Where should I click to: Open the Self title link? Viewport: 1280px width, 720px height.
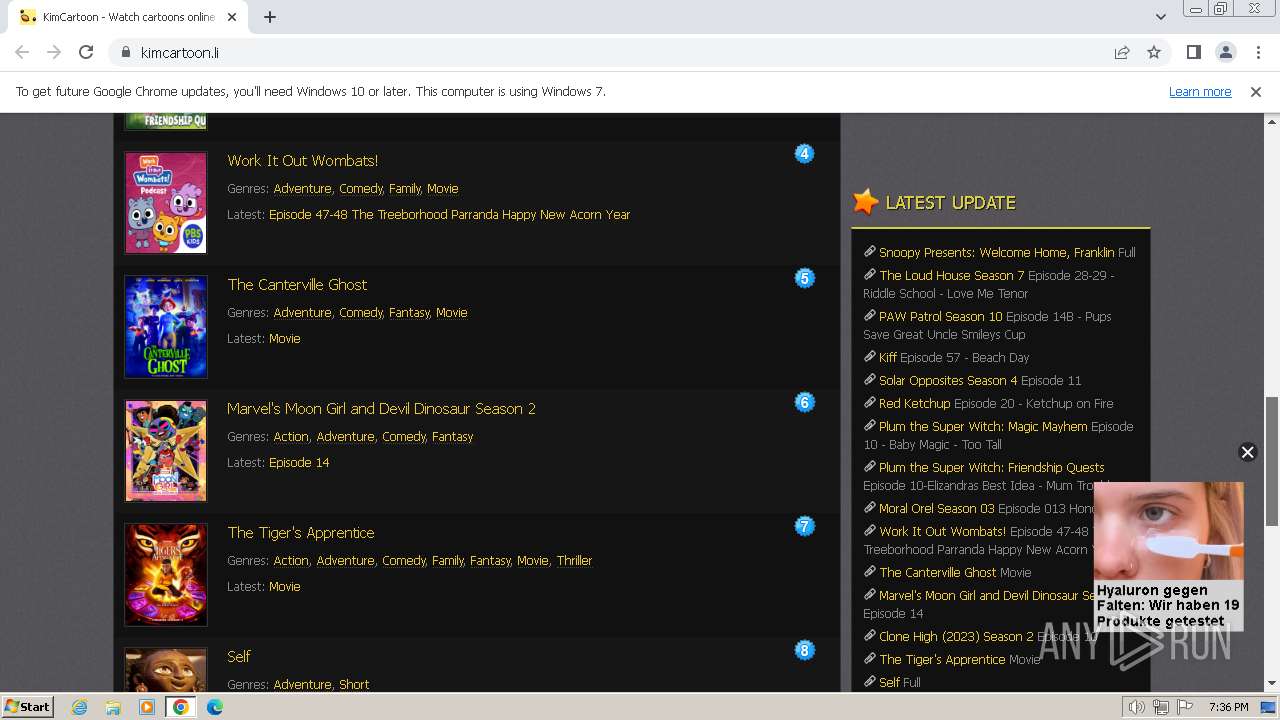point(239,656)
